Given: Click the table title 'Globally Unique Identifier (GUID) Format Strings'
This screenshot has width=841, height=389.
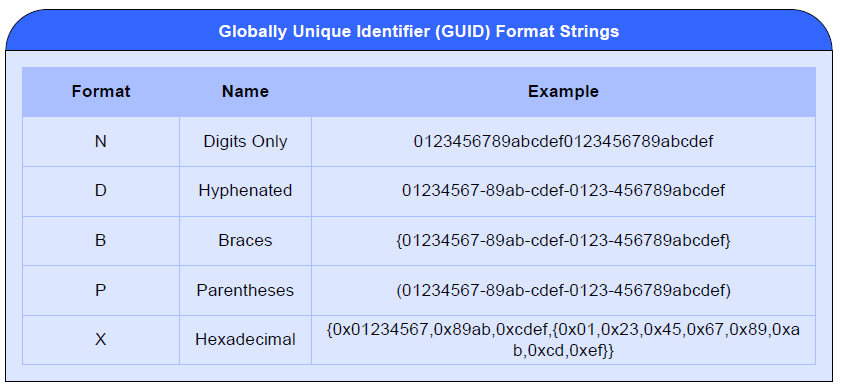Looking at the screenshot, I should (418, 31).
